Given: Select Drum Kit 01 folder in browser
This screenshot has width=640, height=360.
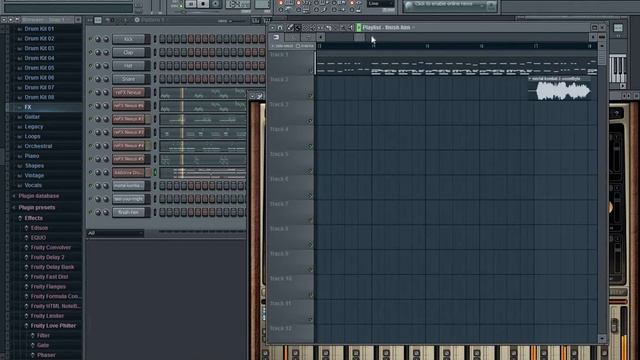Looking at the screenshot, I should coord(39,29).
